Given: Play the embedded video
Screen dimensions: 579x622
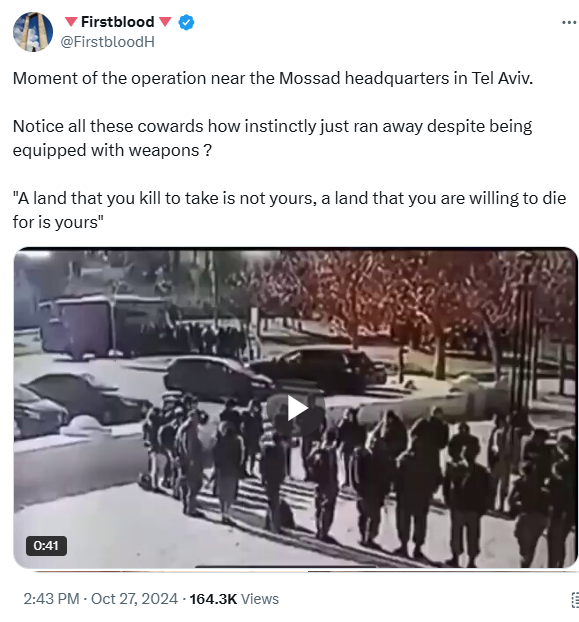Looking at the screenshot, I should point(297,409).
